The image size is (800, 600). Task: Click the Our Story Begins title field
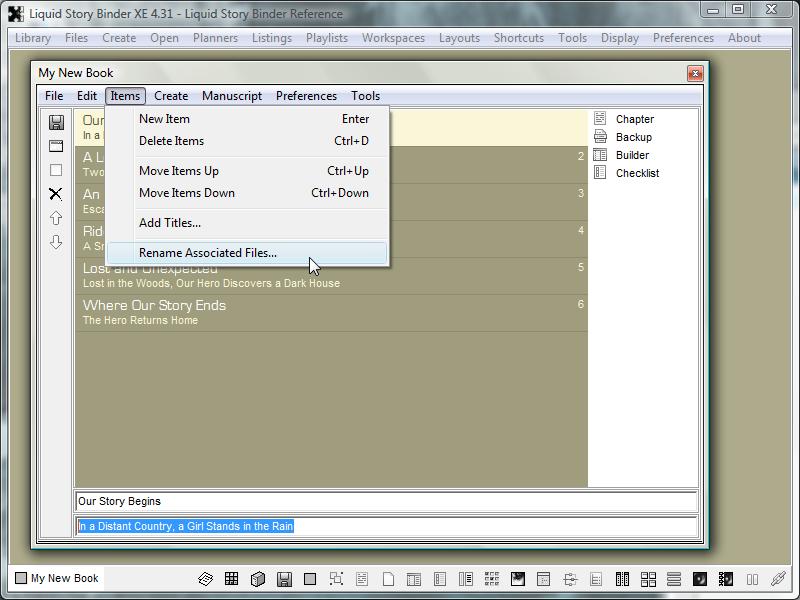pos(386,502)
